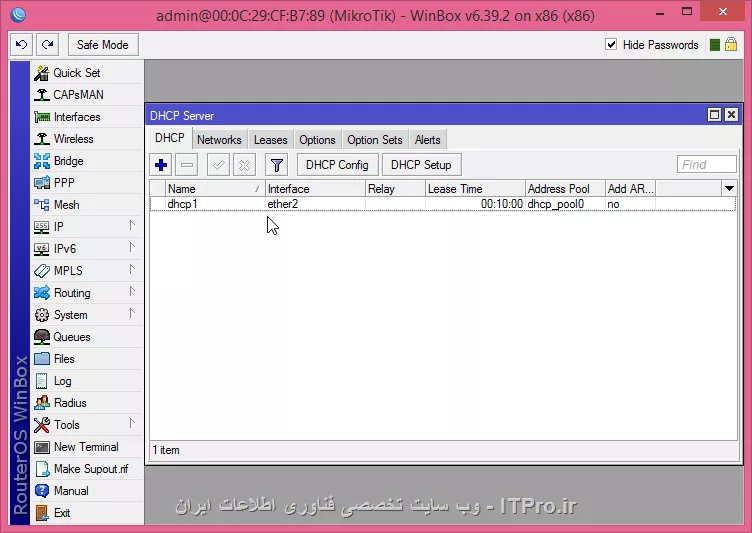Expand the System submenu
The width and height of the screenshot is (752, 533).
70,315
